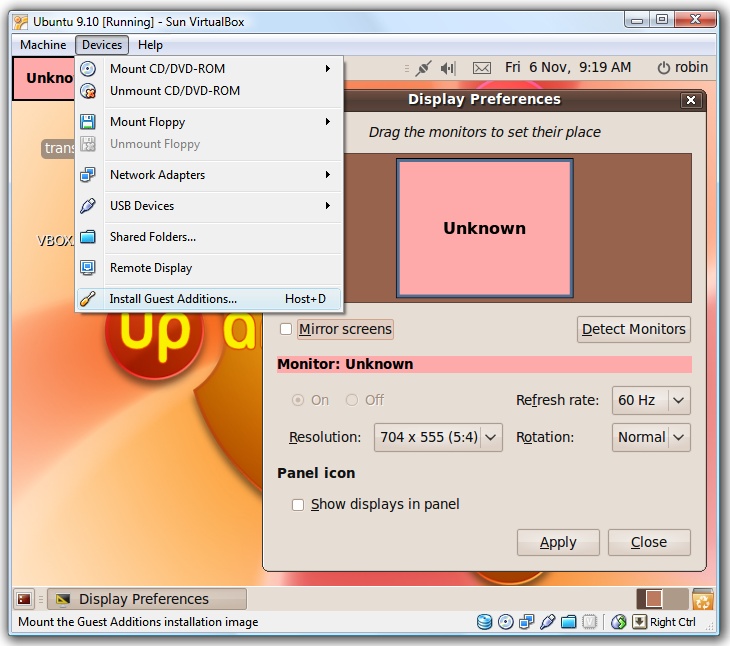Choose Shared Folders... menu entry
Viewport: 730px width, 646px height.
[x=209, y=237]
